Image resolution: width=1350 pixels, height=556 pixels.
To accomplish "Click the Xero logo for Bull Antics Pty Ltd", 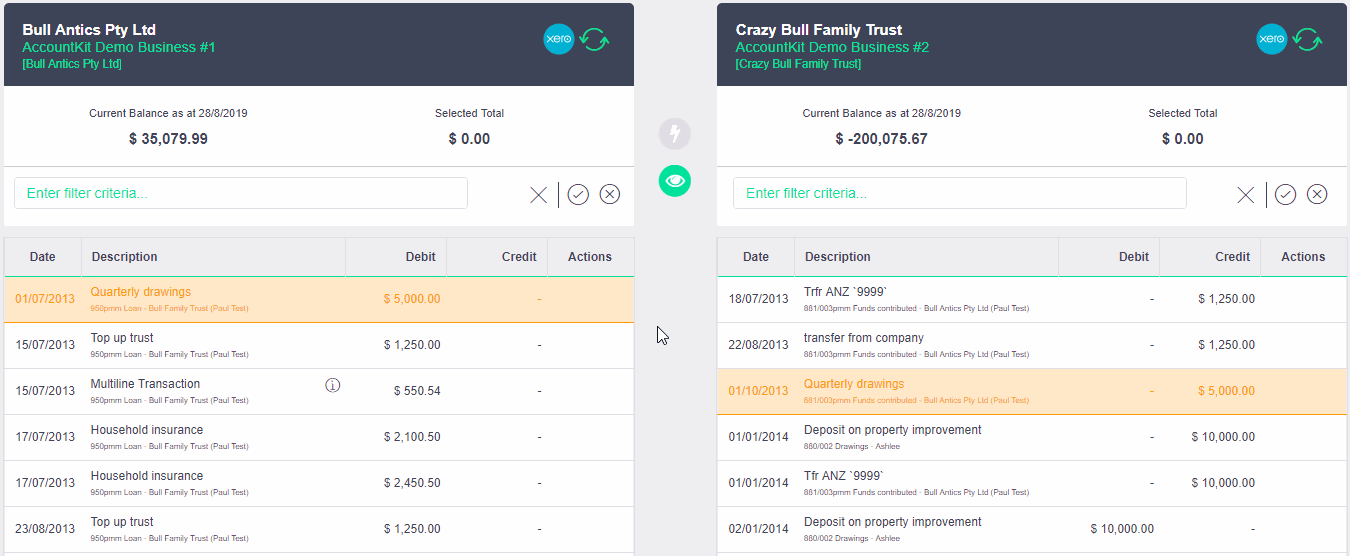I will coord(558,40).
